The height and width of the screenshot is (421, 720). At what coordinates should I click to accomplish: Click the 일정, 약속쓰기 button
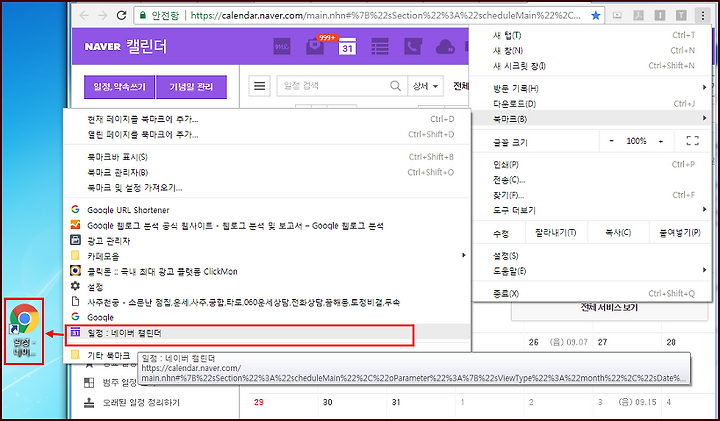click(119, 87)
